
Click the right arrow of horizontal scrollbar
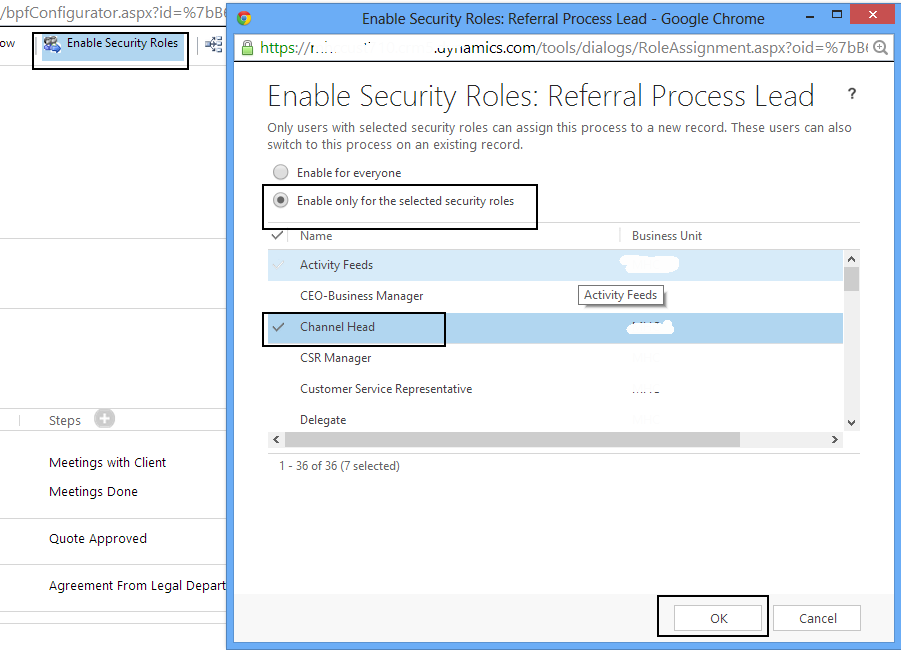[836, 440]
